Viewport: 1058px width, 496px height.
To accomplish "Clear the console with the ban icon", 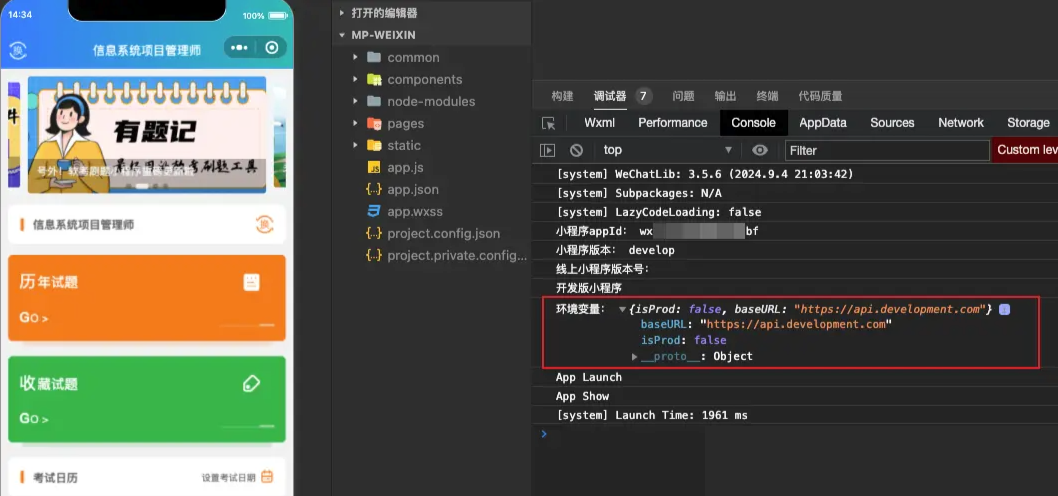I will (x=576, y=150).
